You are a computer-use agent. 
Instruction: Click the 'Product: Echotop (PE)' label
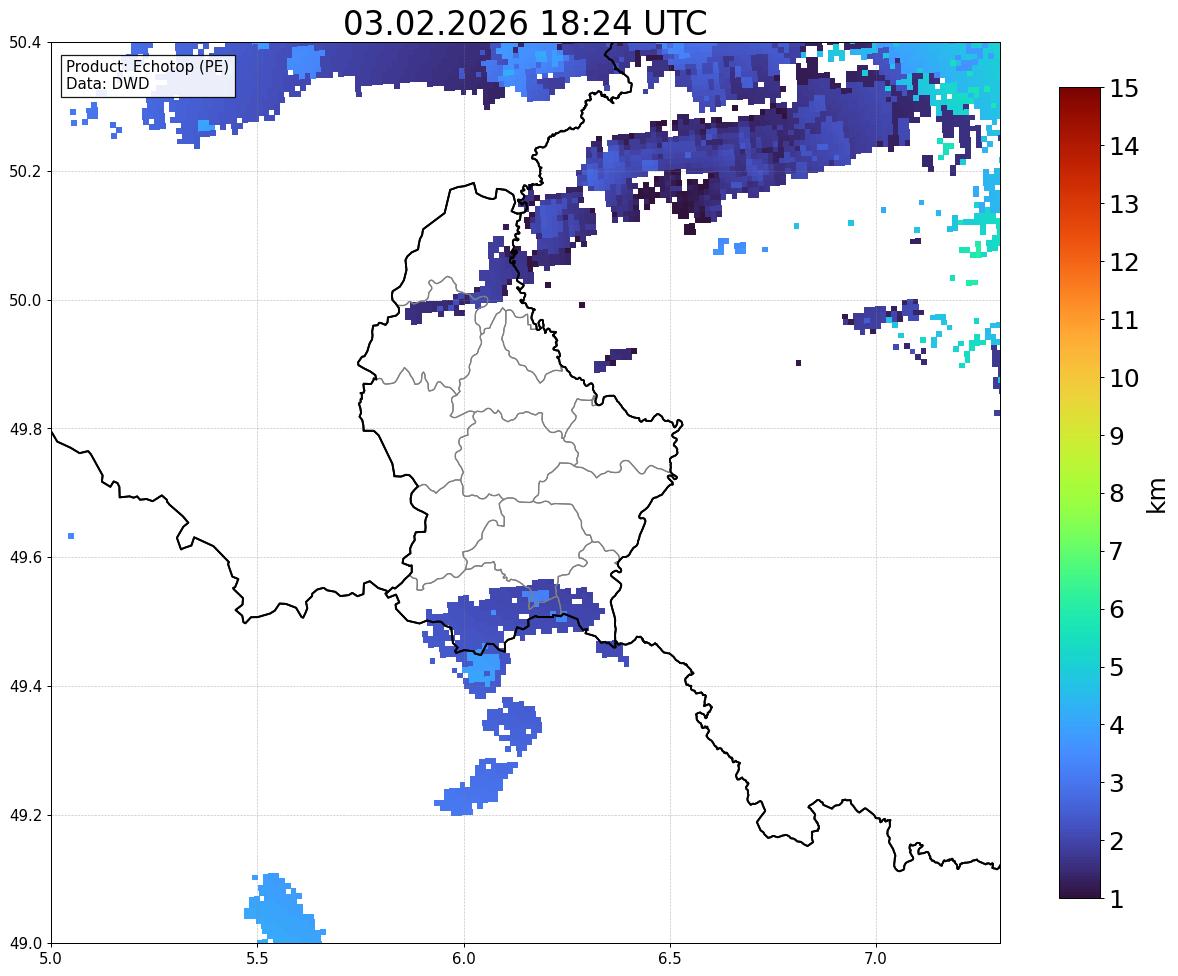tap(147, 66)
